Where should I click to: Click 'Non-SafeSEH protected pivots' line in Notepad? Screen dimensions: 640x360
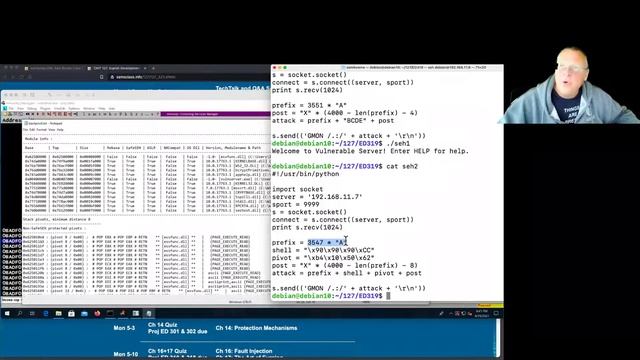[54, 229]
